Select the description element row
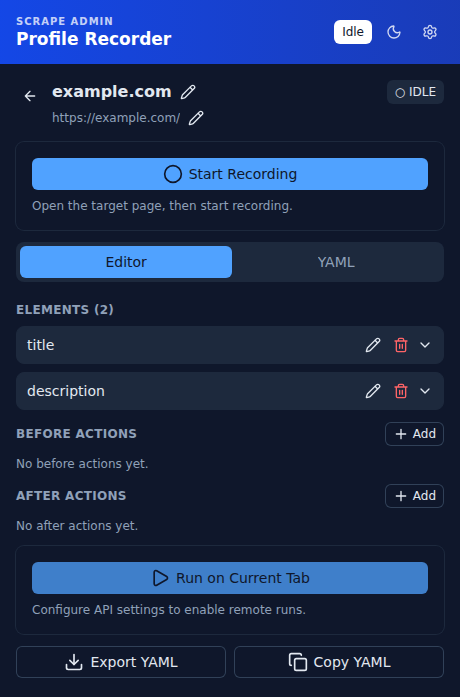460x697 pixels. point(230,391)
